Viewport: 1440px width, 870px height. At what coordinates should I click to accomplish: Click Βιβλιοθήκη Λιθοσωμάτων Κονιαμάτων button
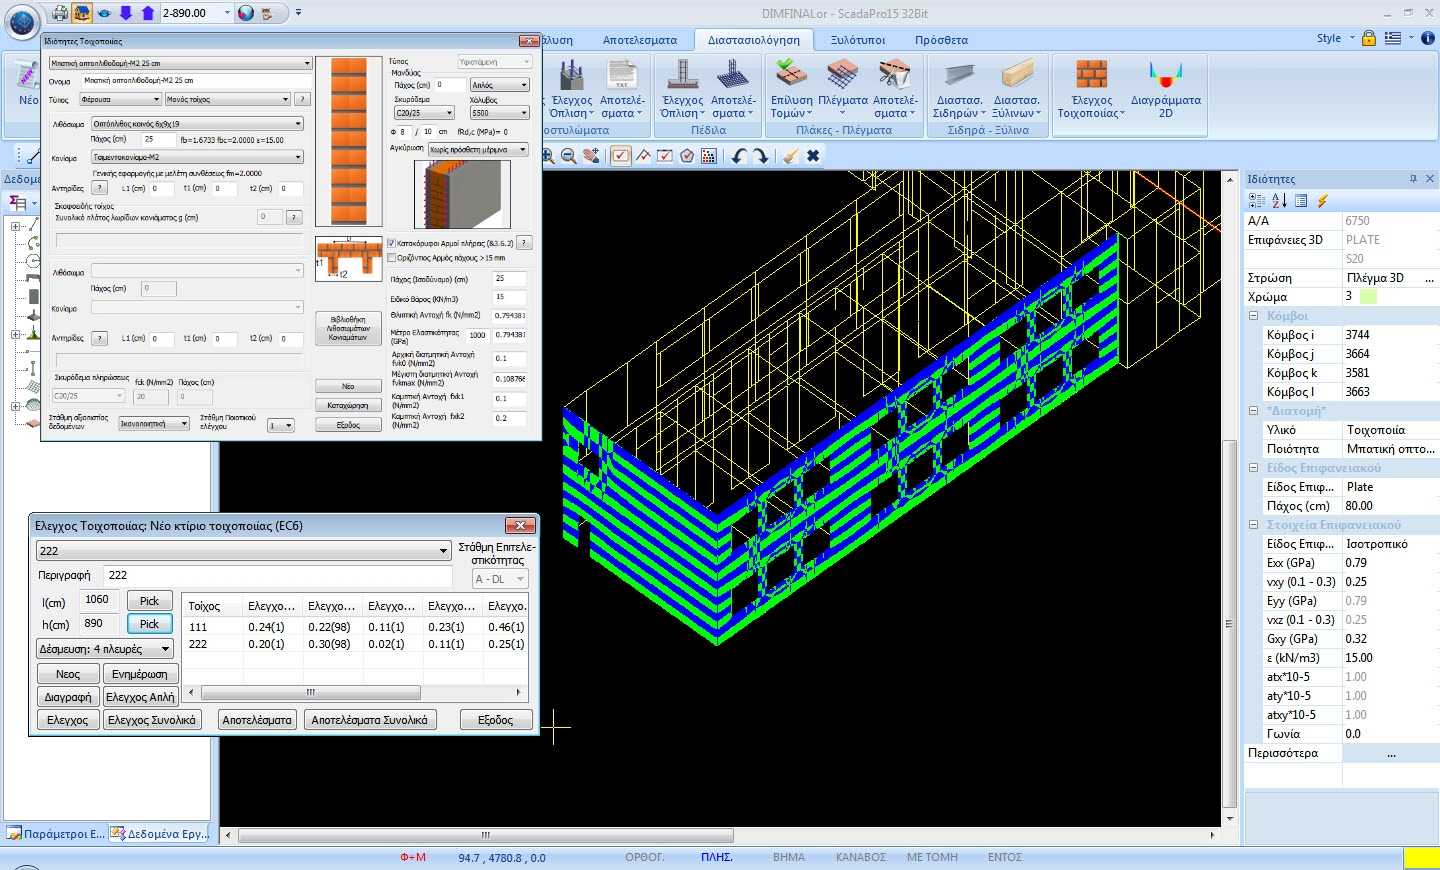pos(348,329)
